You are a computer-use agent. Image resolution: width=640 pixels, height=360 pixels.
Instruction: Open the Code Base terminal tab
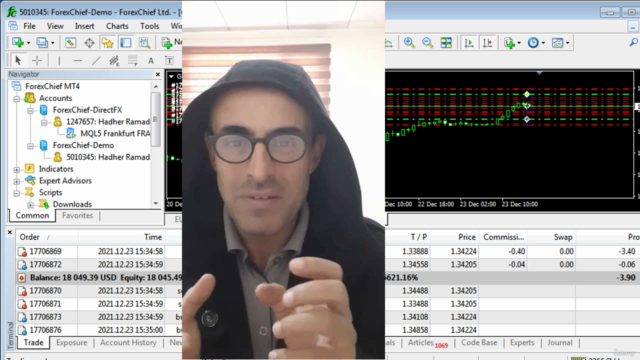click(x=479, y=343)
